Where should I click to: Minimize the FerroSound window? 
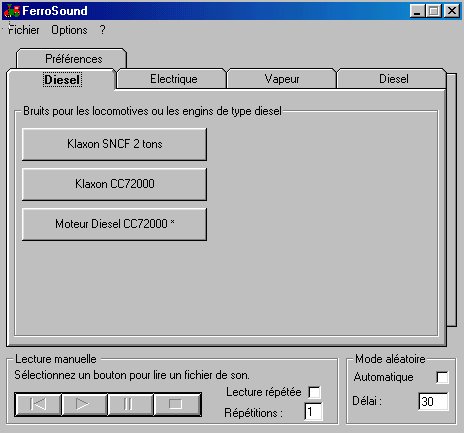click(x=417, y=11)
